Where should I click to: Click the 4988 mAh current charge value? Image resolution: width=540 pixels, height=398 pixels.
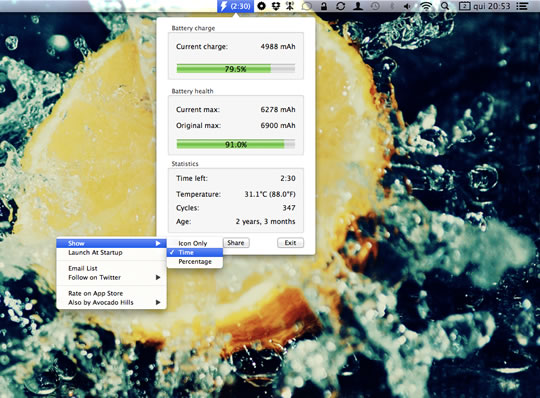278,46
